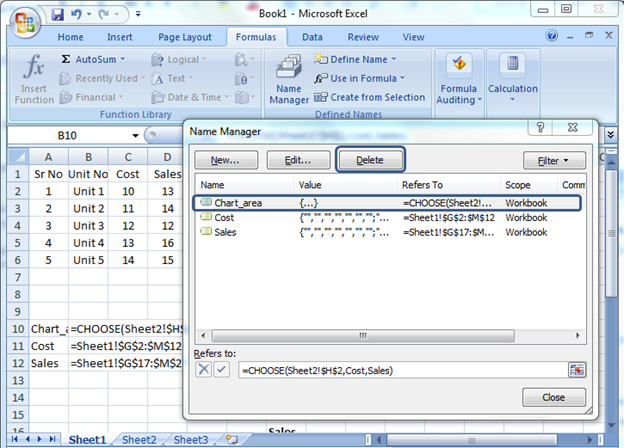Switch to the View tab
This screenshot has width=624, height=448.
(x=413, y=37)
